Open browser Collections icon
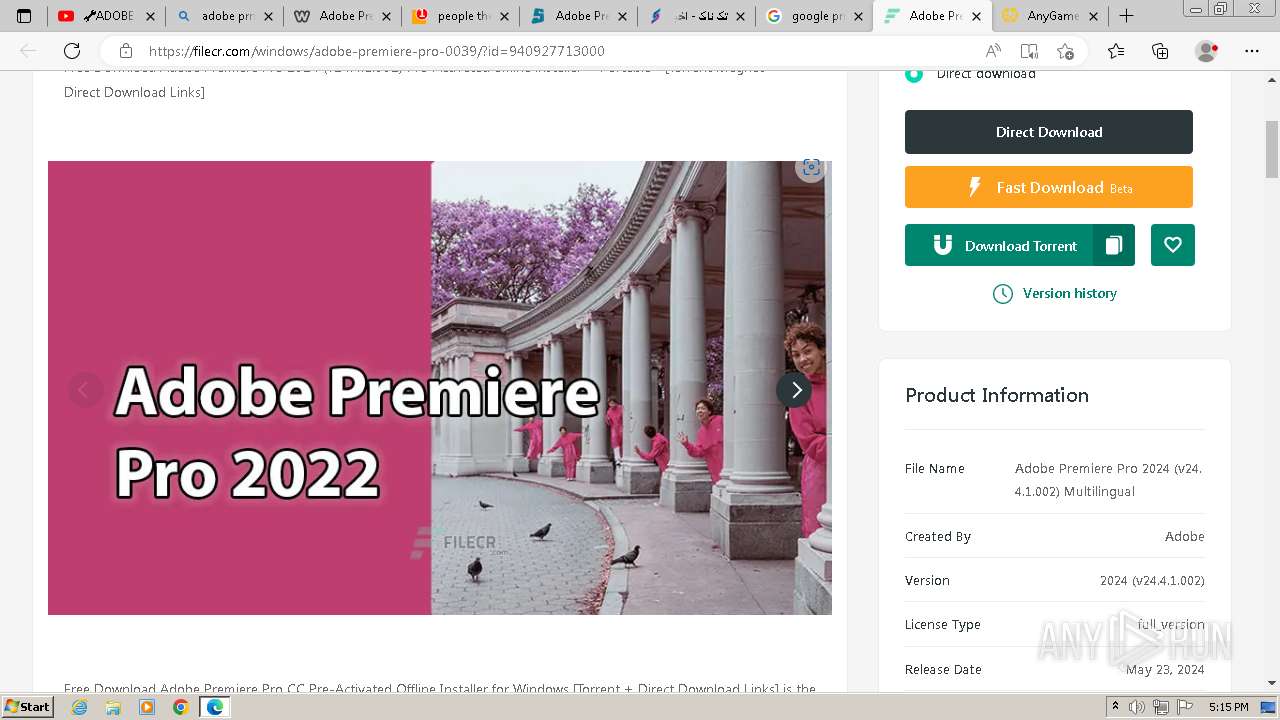This screenshot has height=720, width=1280. tap(1160, 51)
